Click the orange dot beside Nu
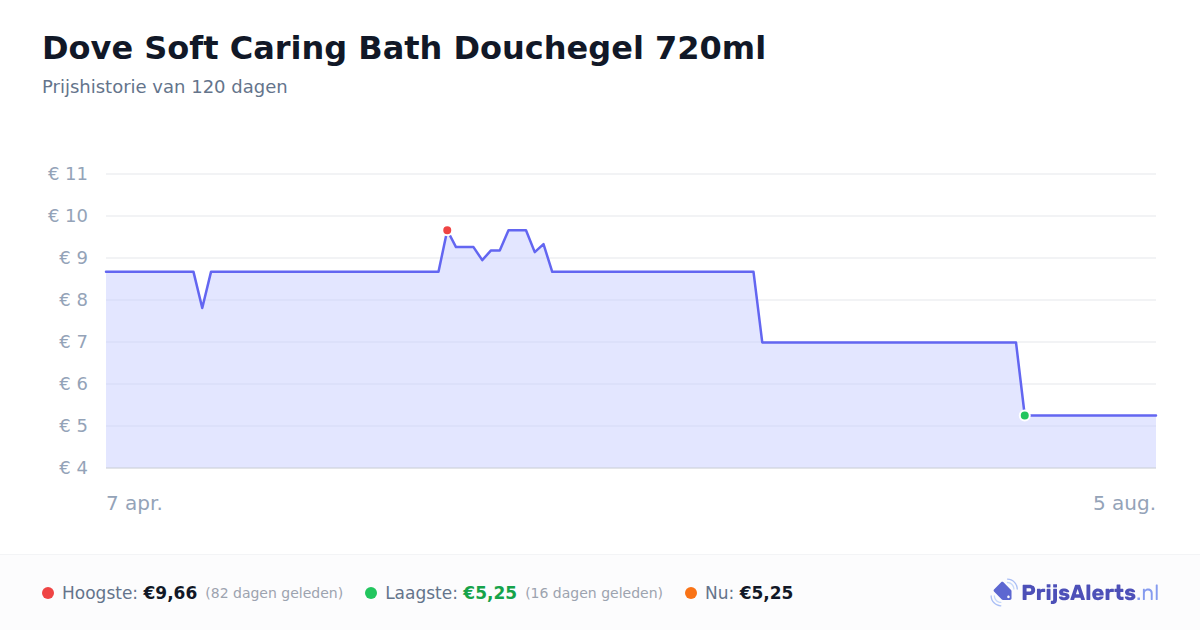Viewport: 1200px width, 630px height. [691, 593]
